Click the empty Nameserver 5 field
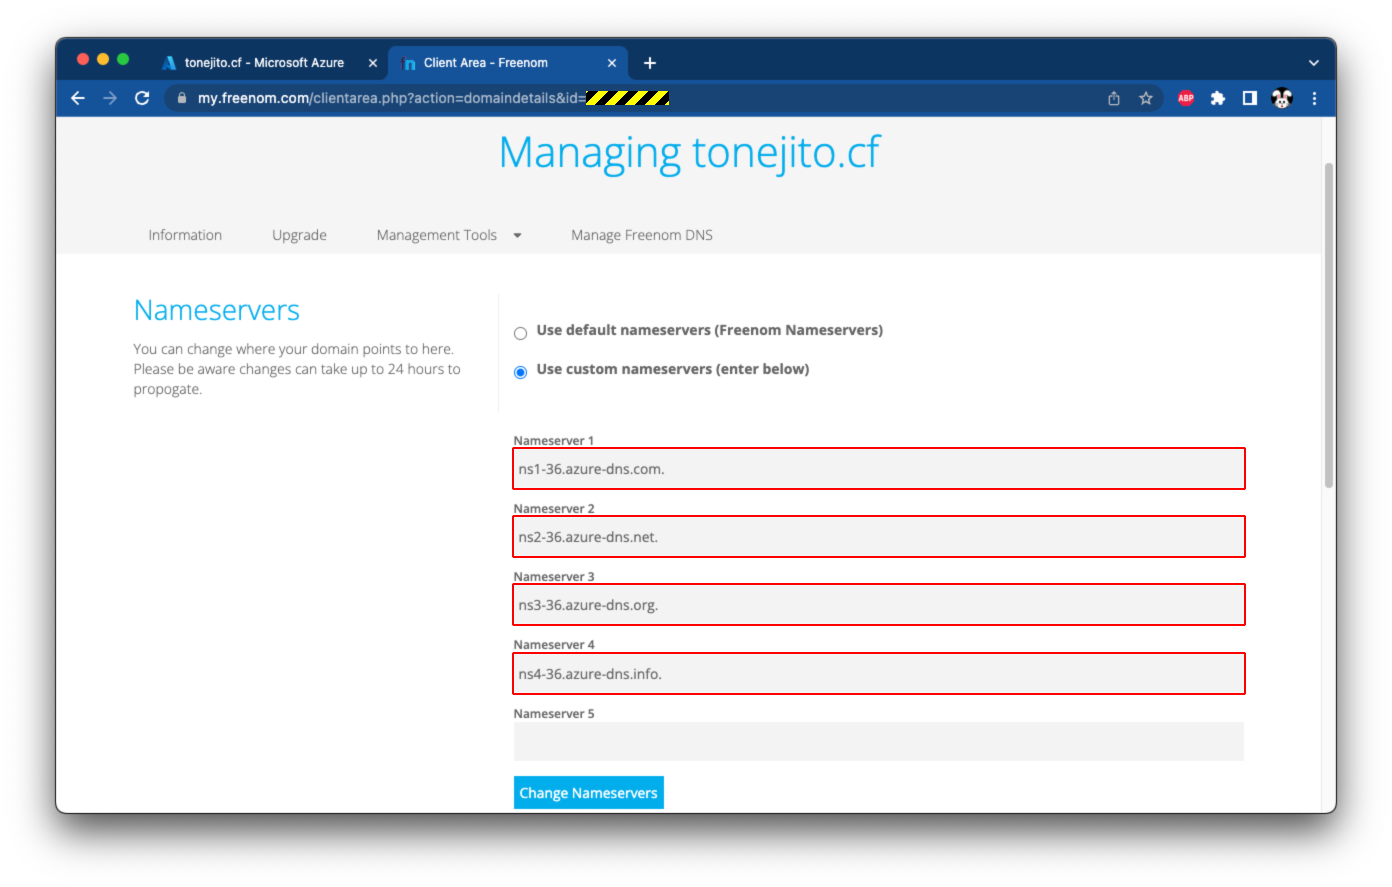This screenshot has height=887, width=1392. point(878,742)
